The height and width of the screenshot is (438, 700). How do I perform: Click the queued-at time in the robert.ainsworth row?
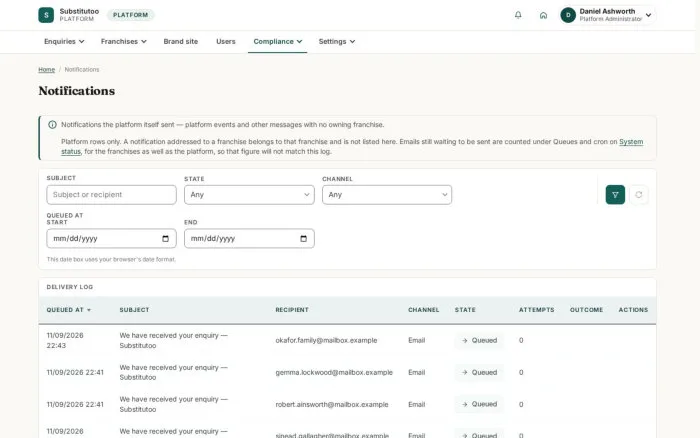(x=75, y=405)
